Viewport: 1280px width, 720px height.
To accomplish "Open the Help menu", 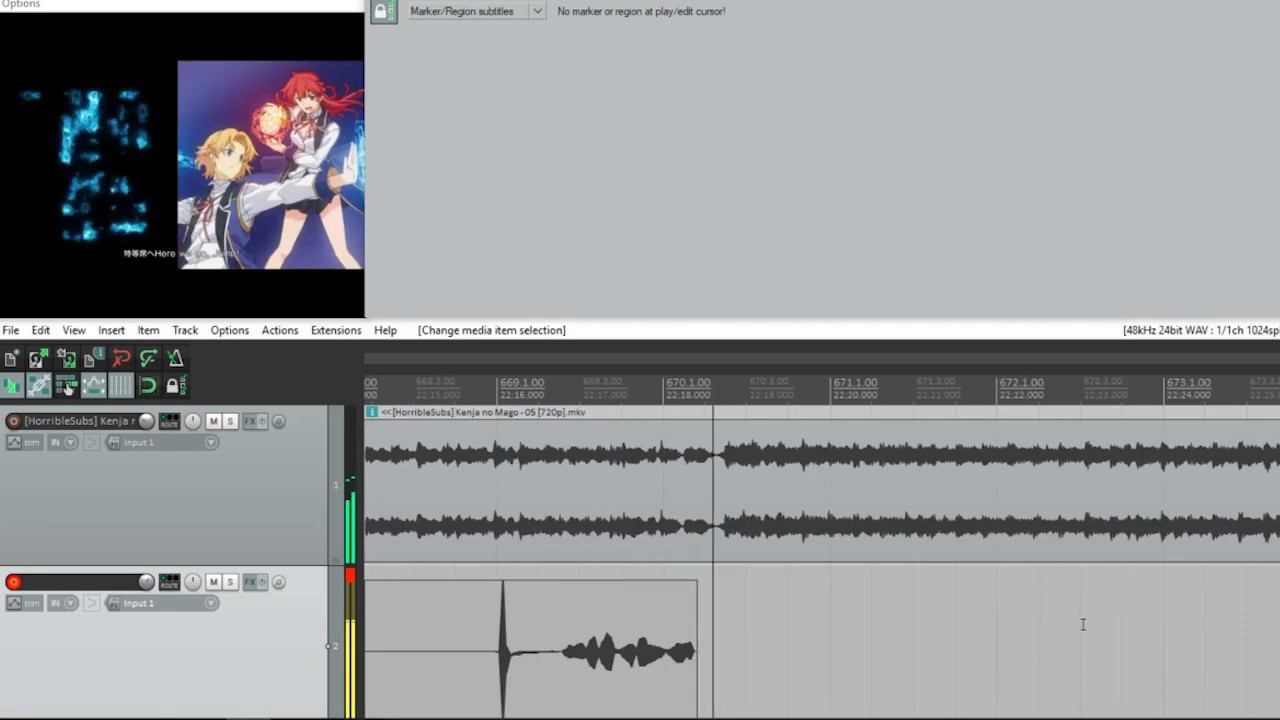I will [385, 330].
